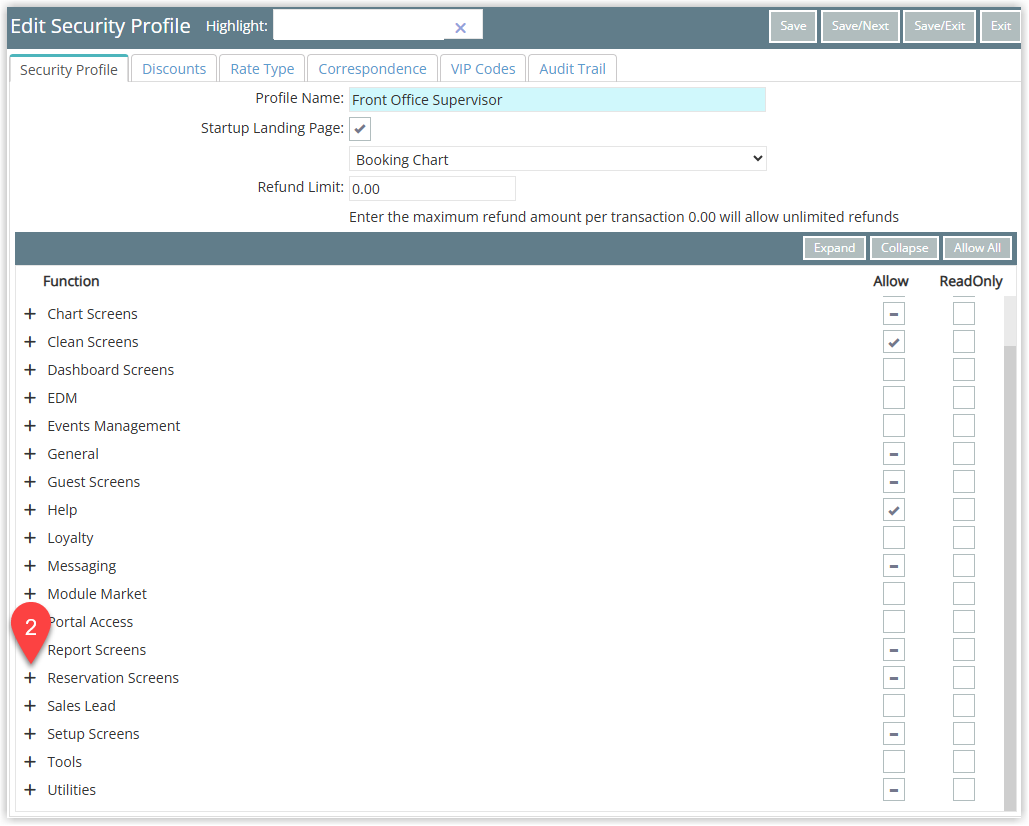Expand the EDM row
The height and width of the screenshot is (826, 1029).
click(x=30, y=398)
